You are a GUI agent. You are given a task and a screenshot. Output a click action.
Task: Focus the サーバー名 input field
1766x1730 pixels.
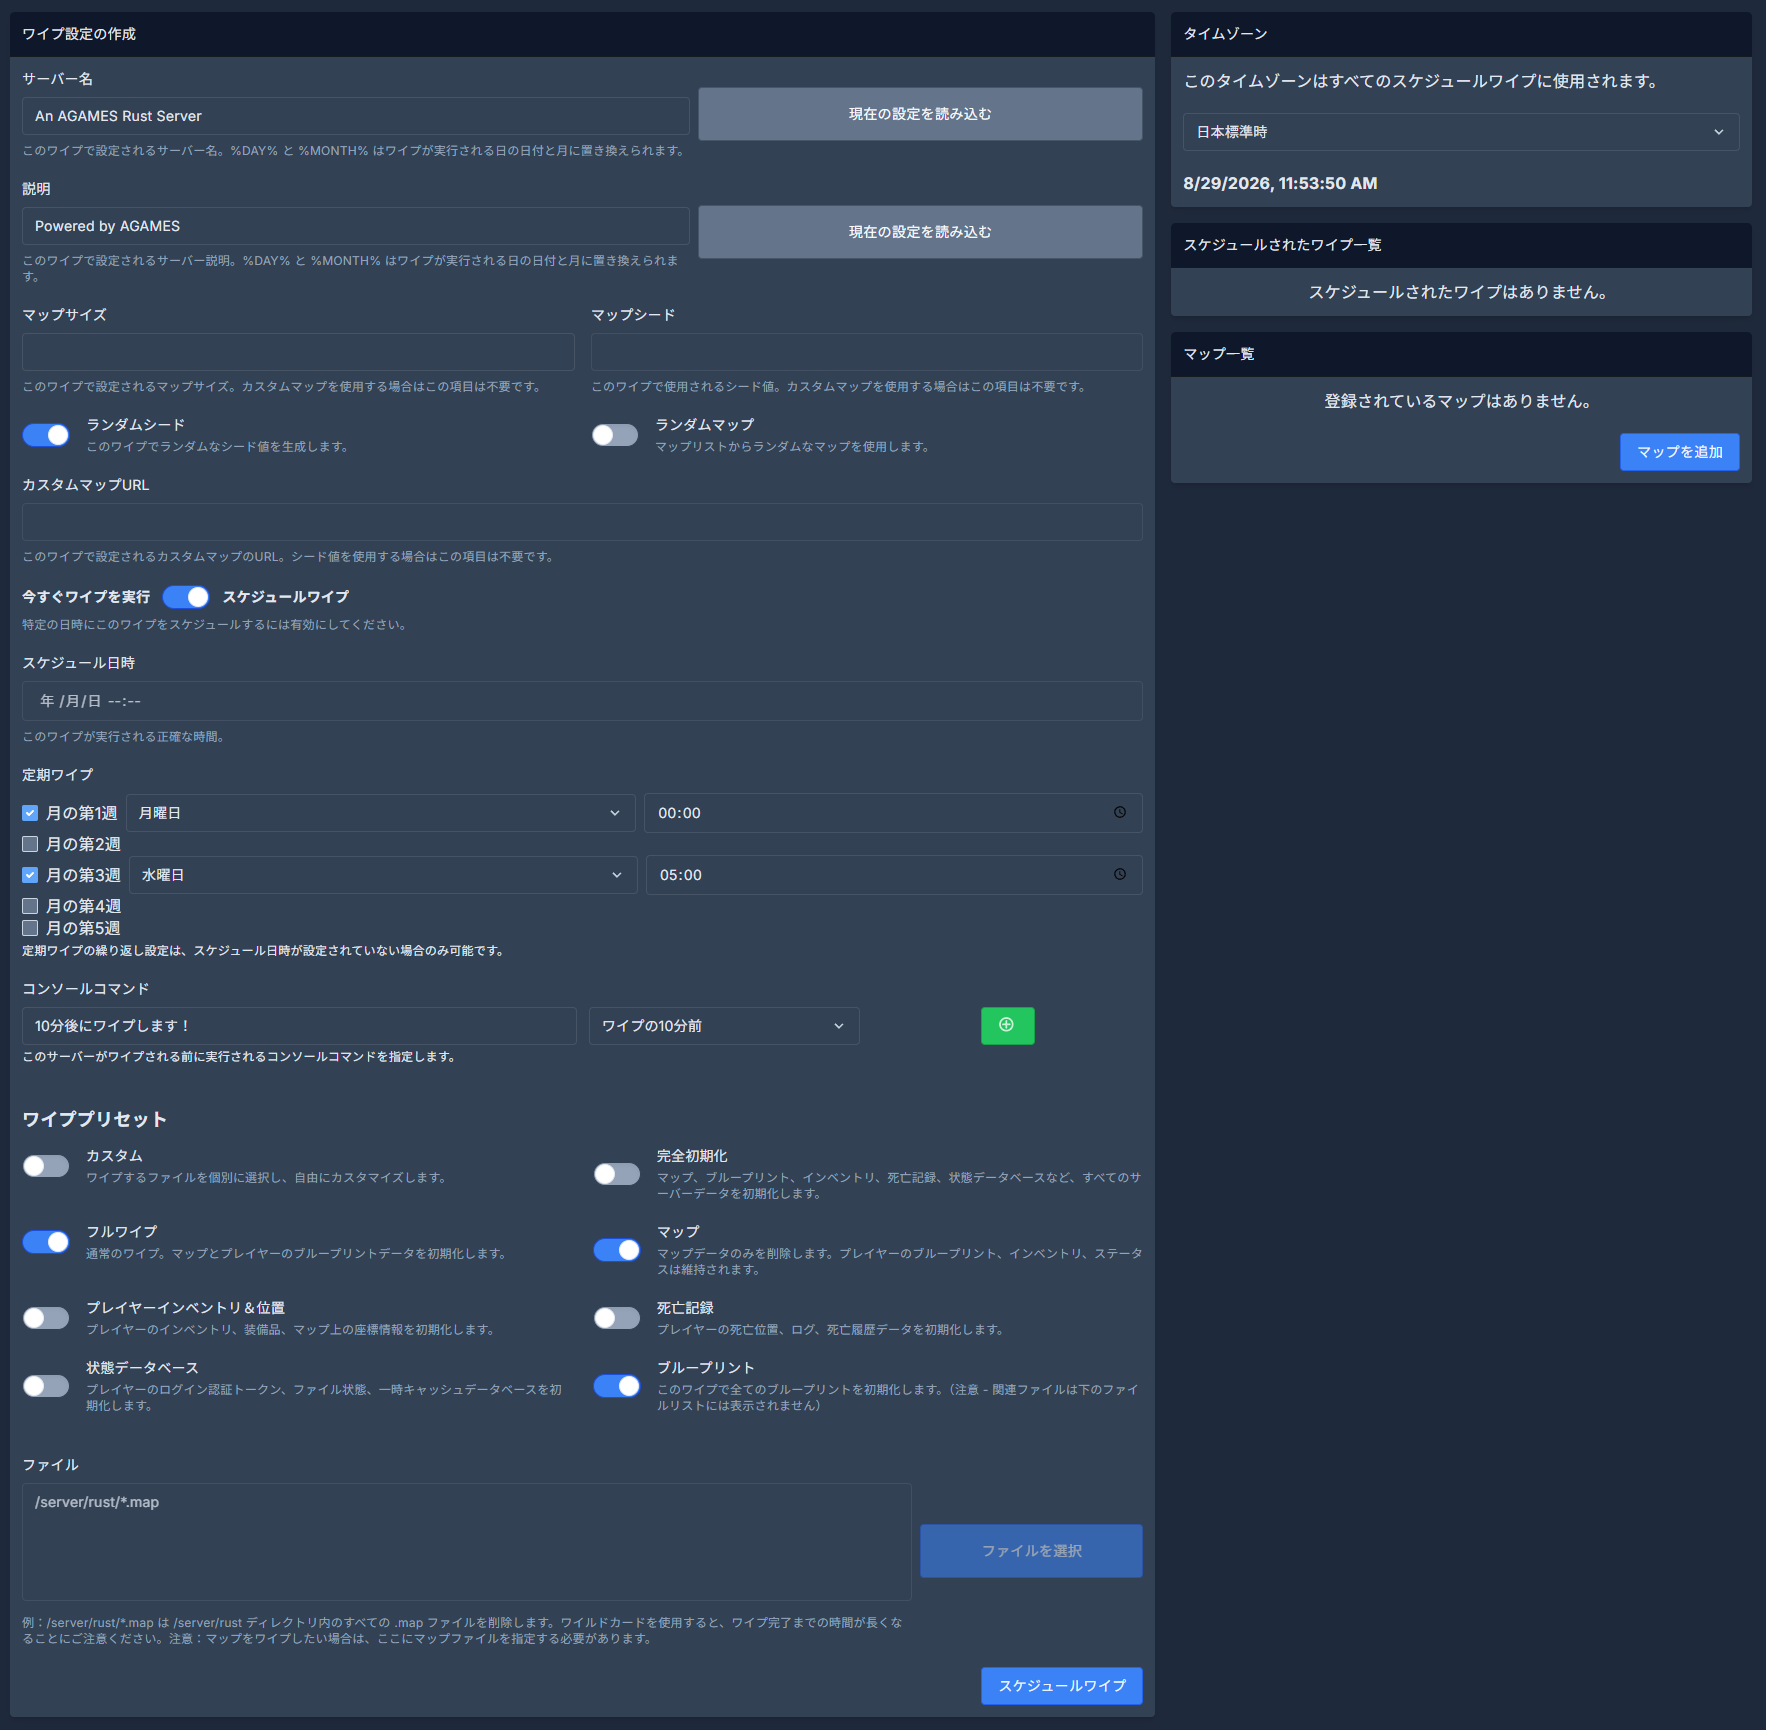(x=355, y=116)
